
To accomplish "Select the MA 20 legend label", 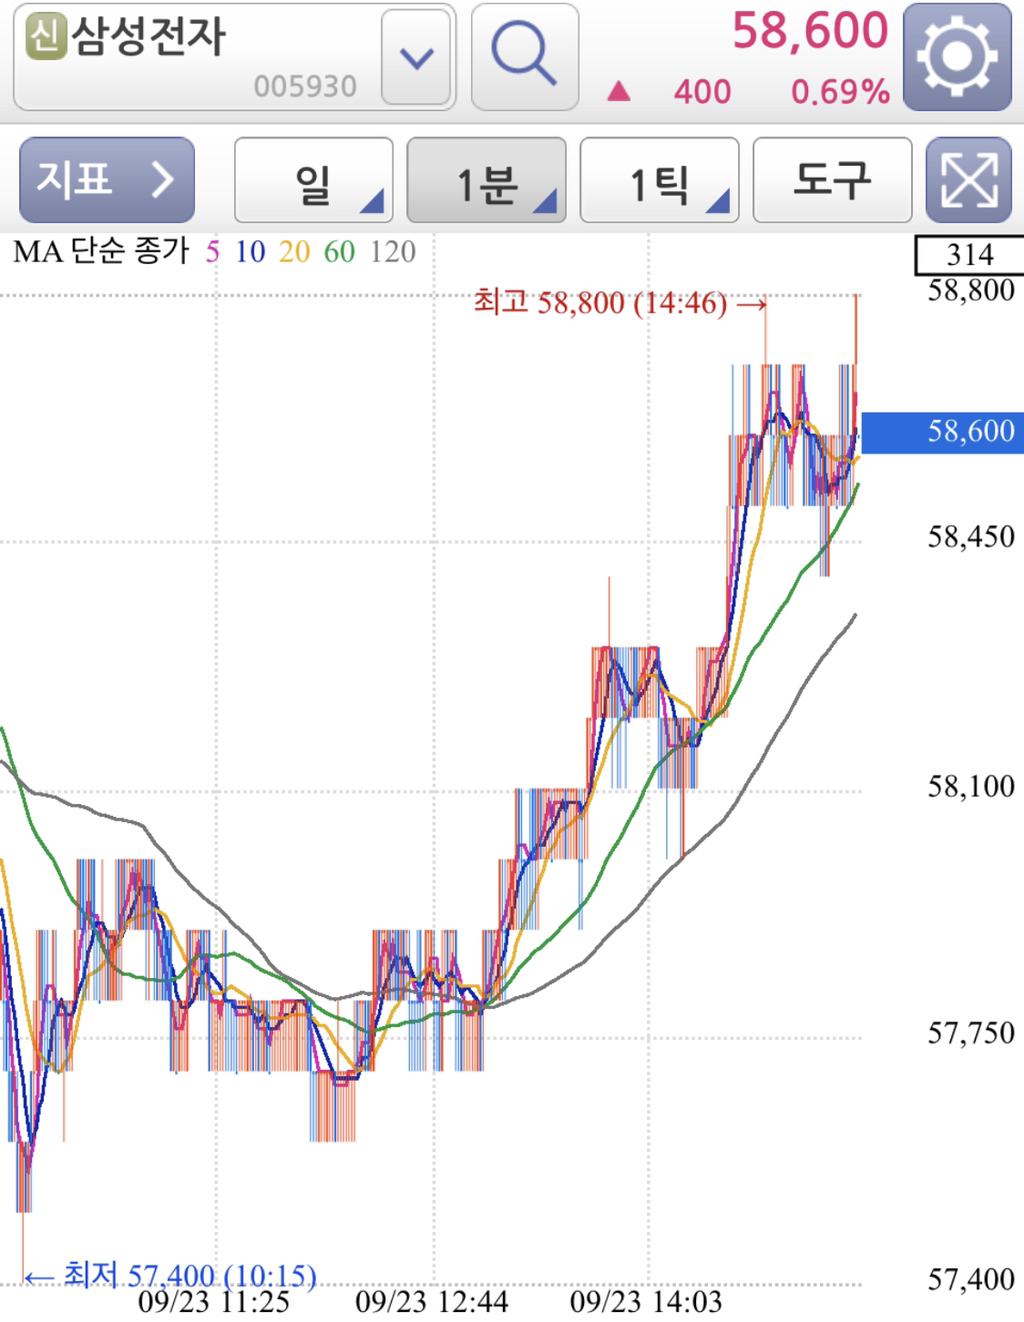I will pos(294,252).
